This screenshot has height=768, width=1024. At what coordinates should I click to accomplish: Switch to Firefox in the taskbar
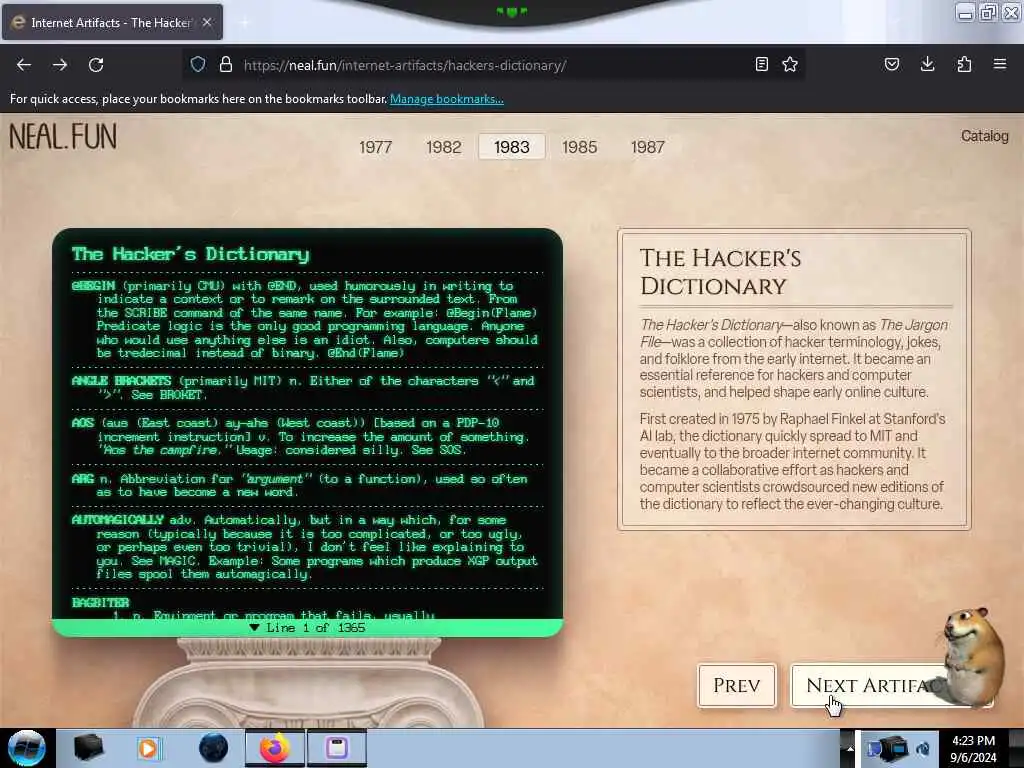[274, 748]
